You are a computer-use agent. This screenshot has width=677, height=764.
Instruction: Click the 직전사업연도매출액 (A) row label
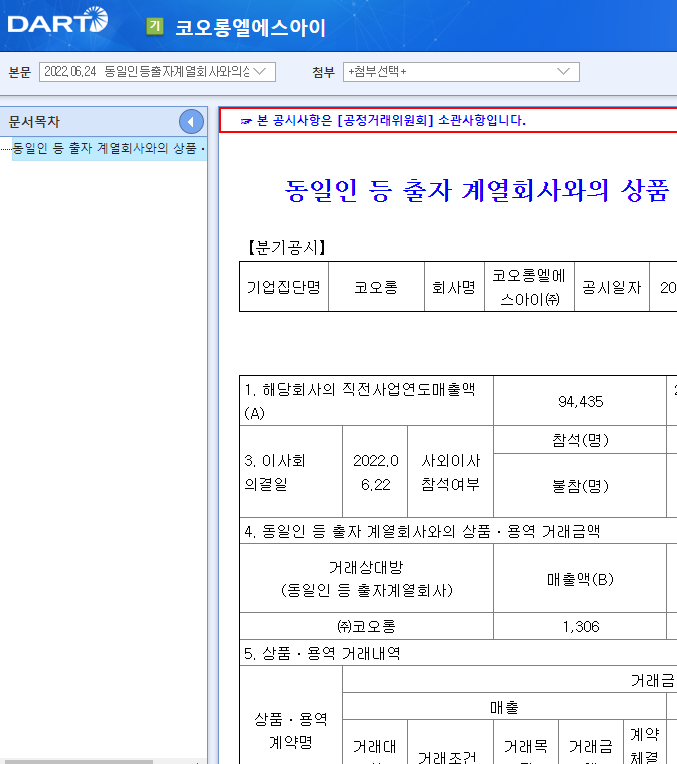click(367, 401)
